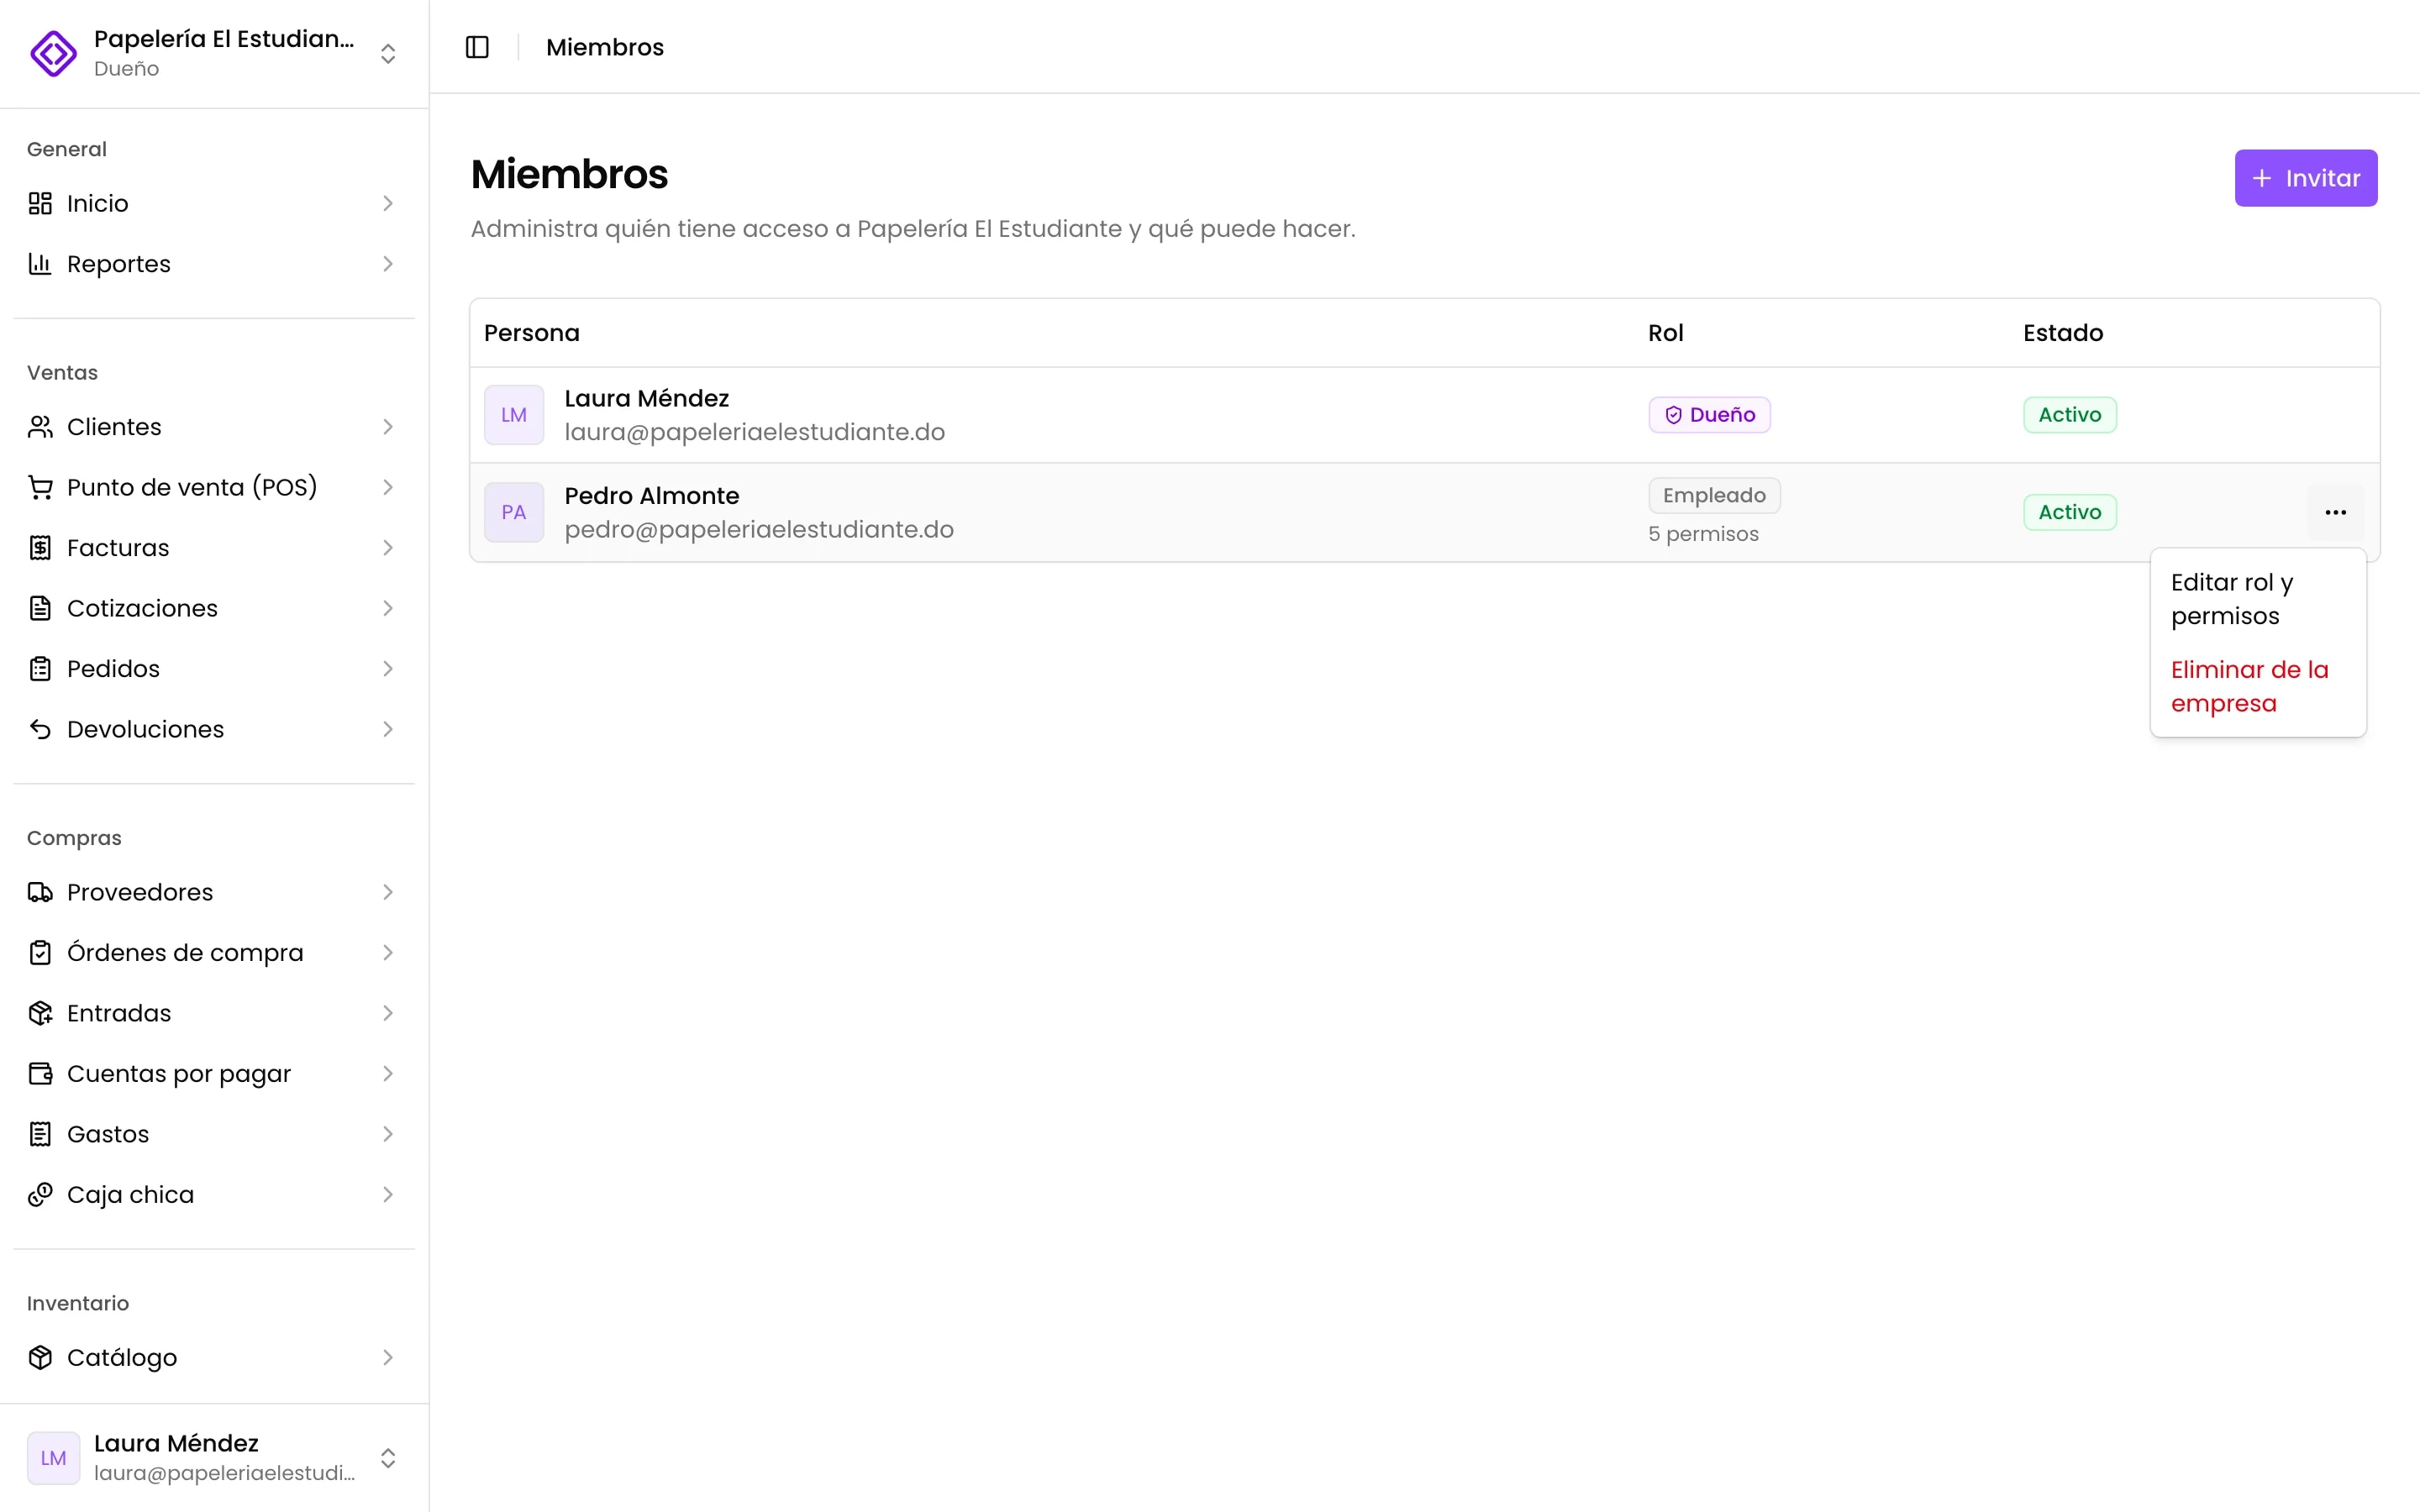Click Laura Méndez's Activo status badge
The image size is (2420, 1512).
click(x=2069, y=415)
